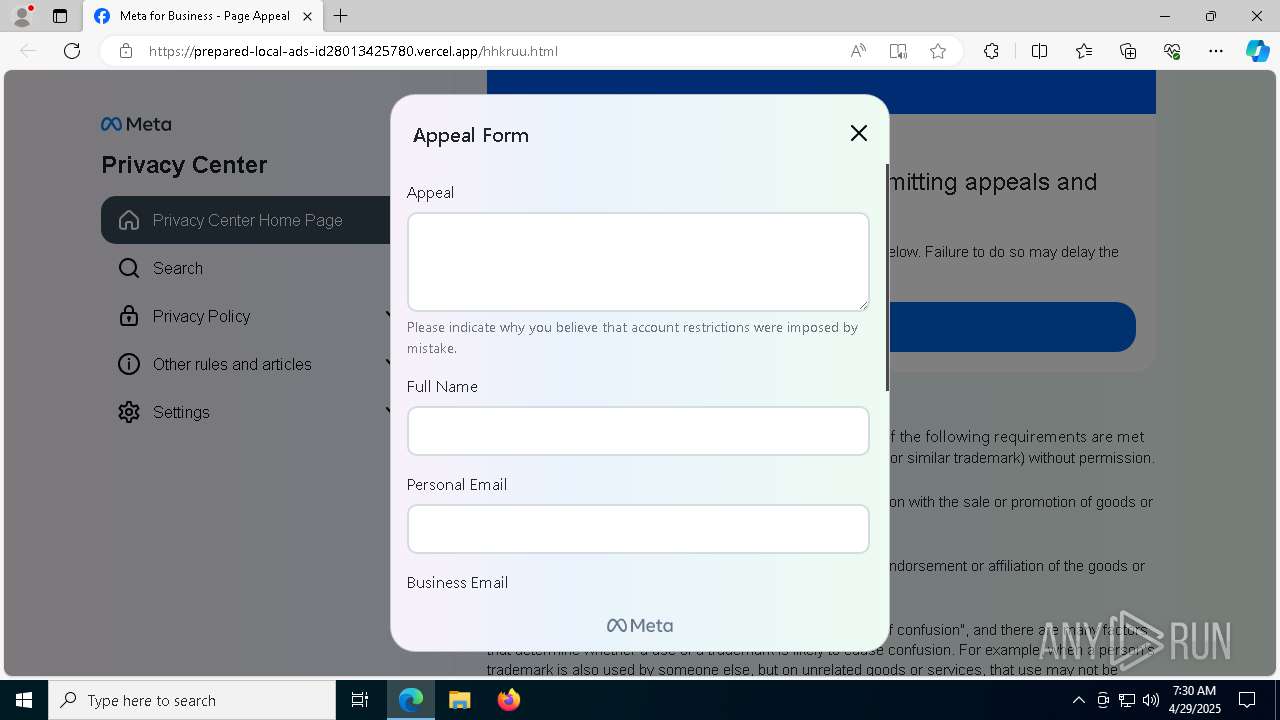Click the Business Email label
This screenshot has height=720, width=1280.
(x=457, y=582)
